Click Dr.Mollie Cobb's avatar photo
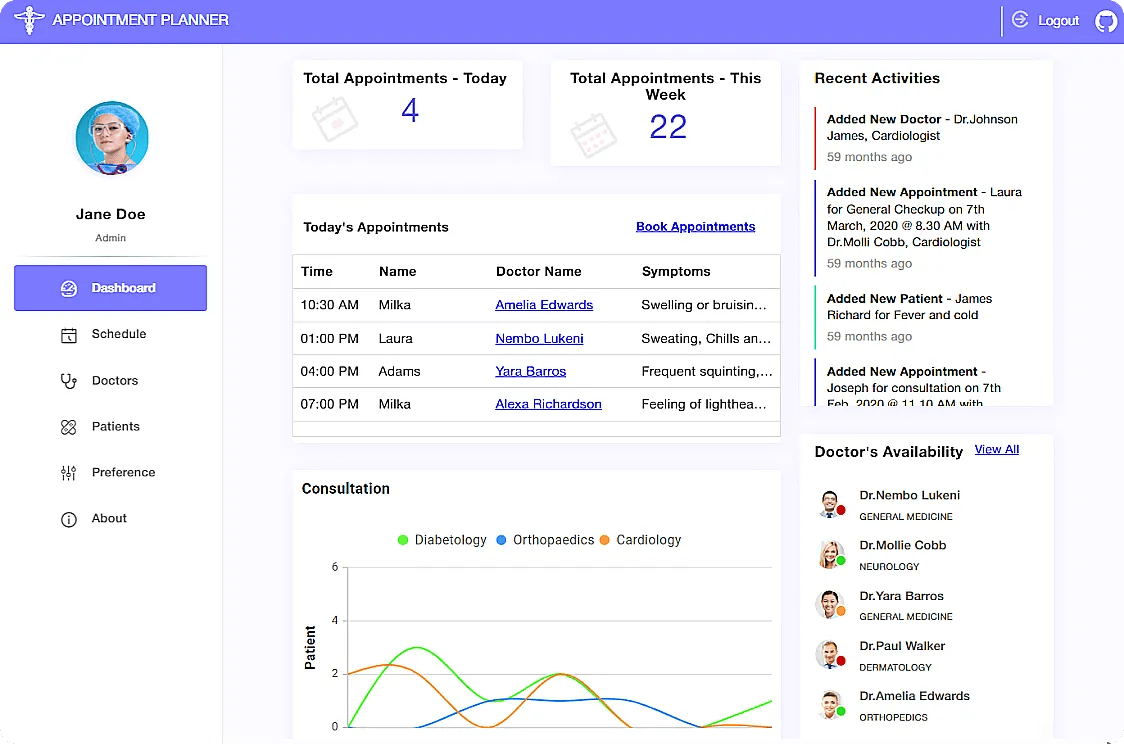The height and width of the screenshot is (744, 1124). 831,554
